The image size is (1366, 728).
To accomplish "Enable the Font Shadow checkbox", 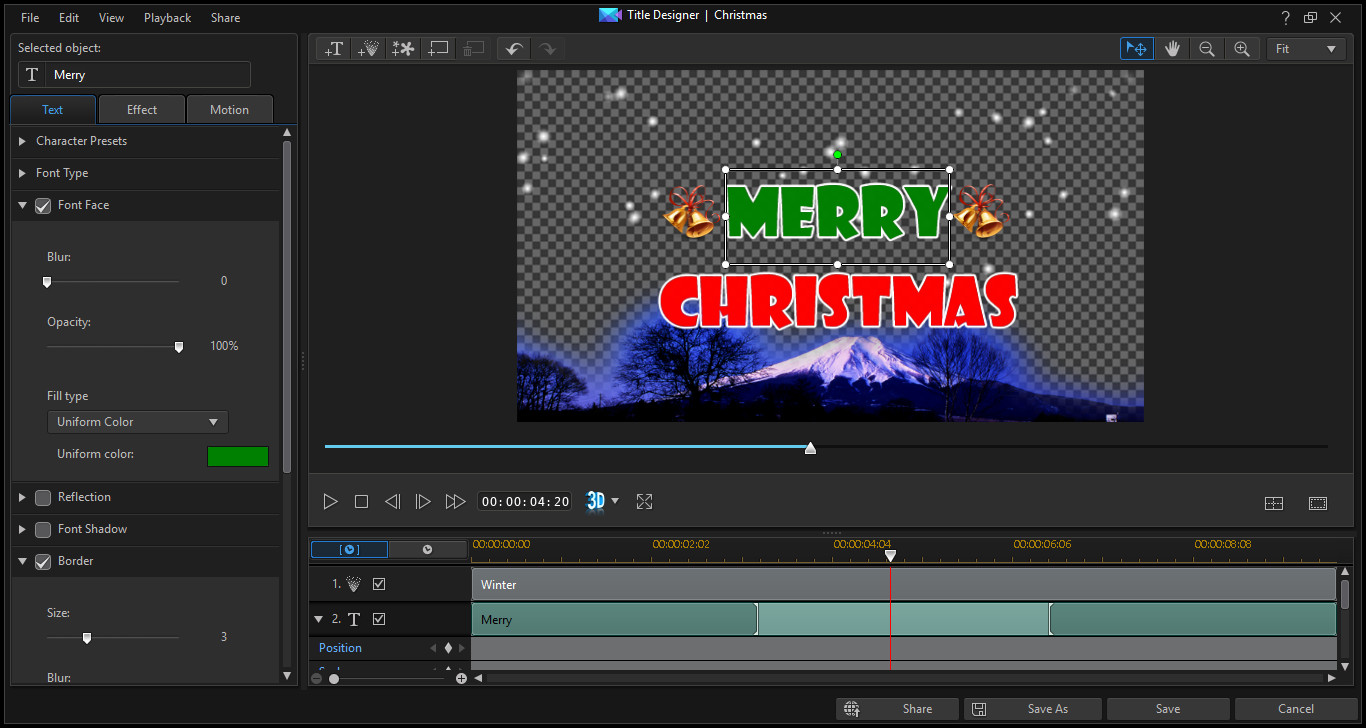I will [43, 529].
